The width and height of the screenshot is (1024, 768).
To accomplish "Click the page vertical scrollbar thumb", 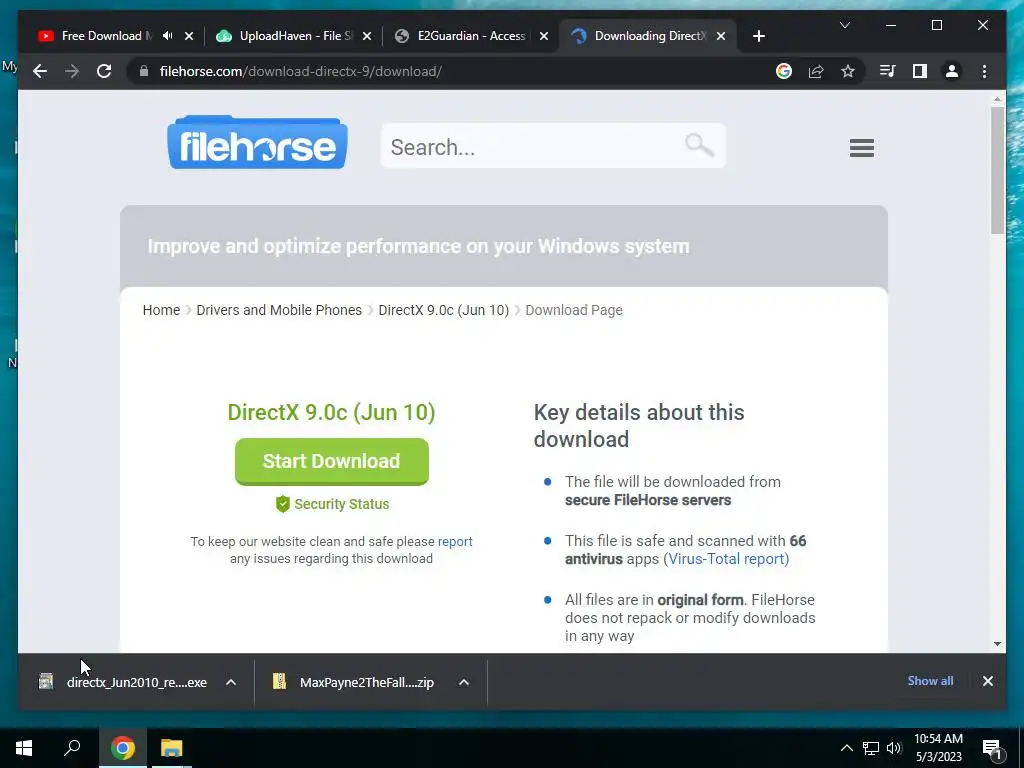I will click(997, 170).
